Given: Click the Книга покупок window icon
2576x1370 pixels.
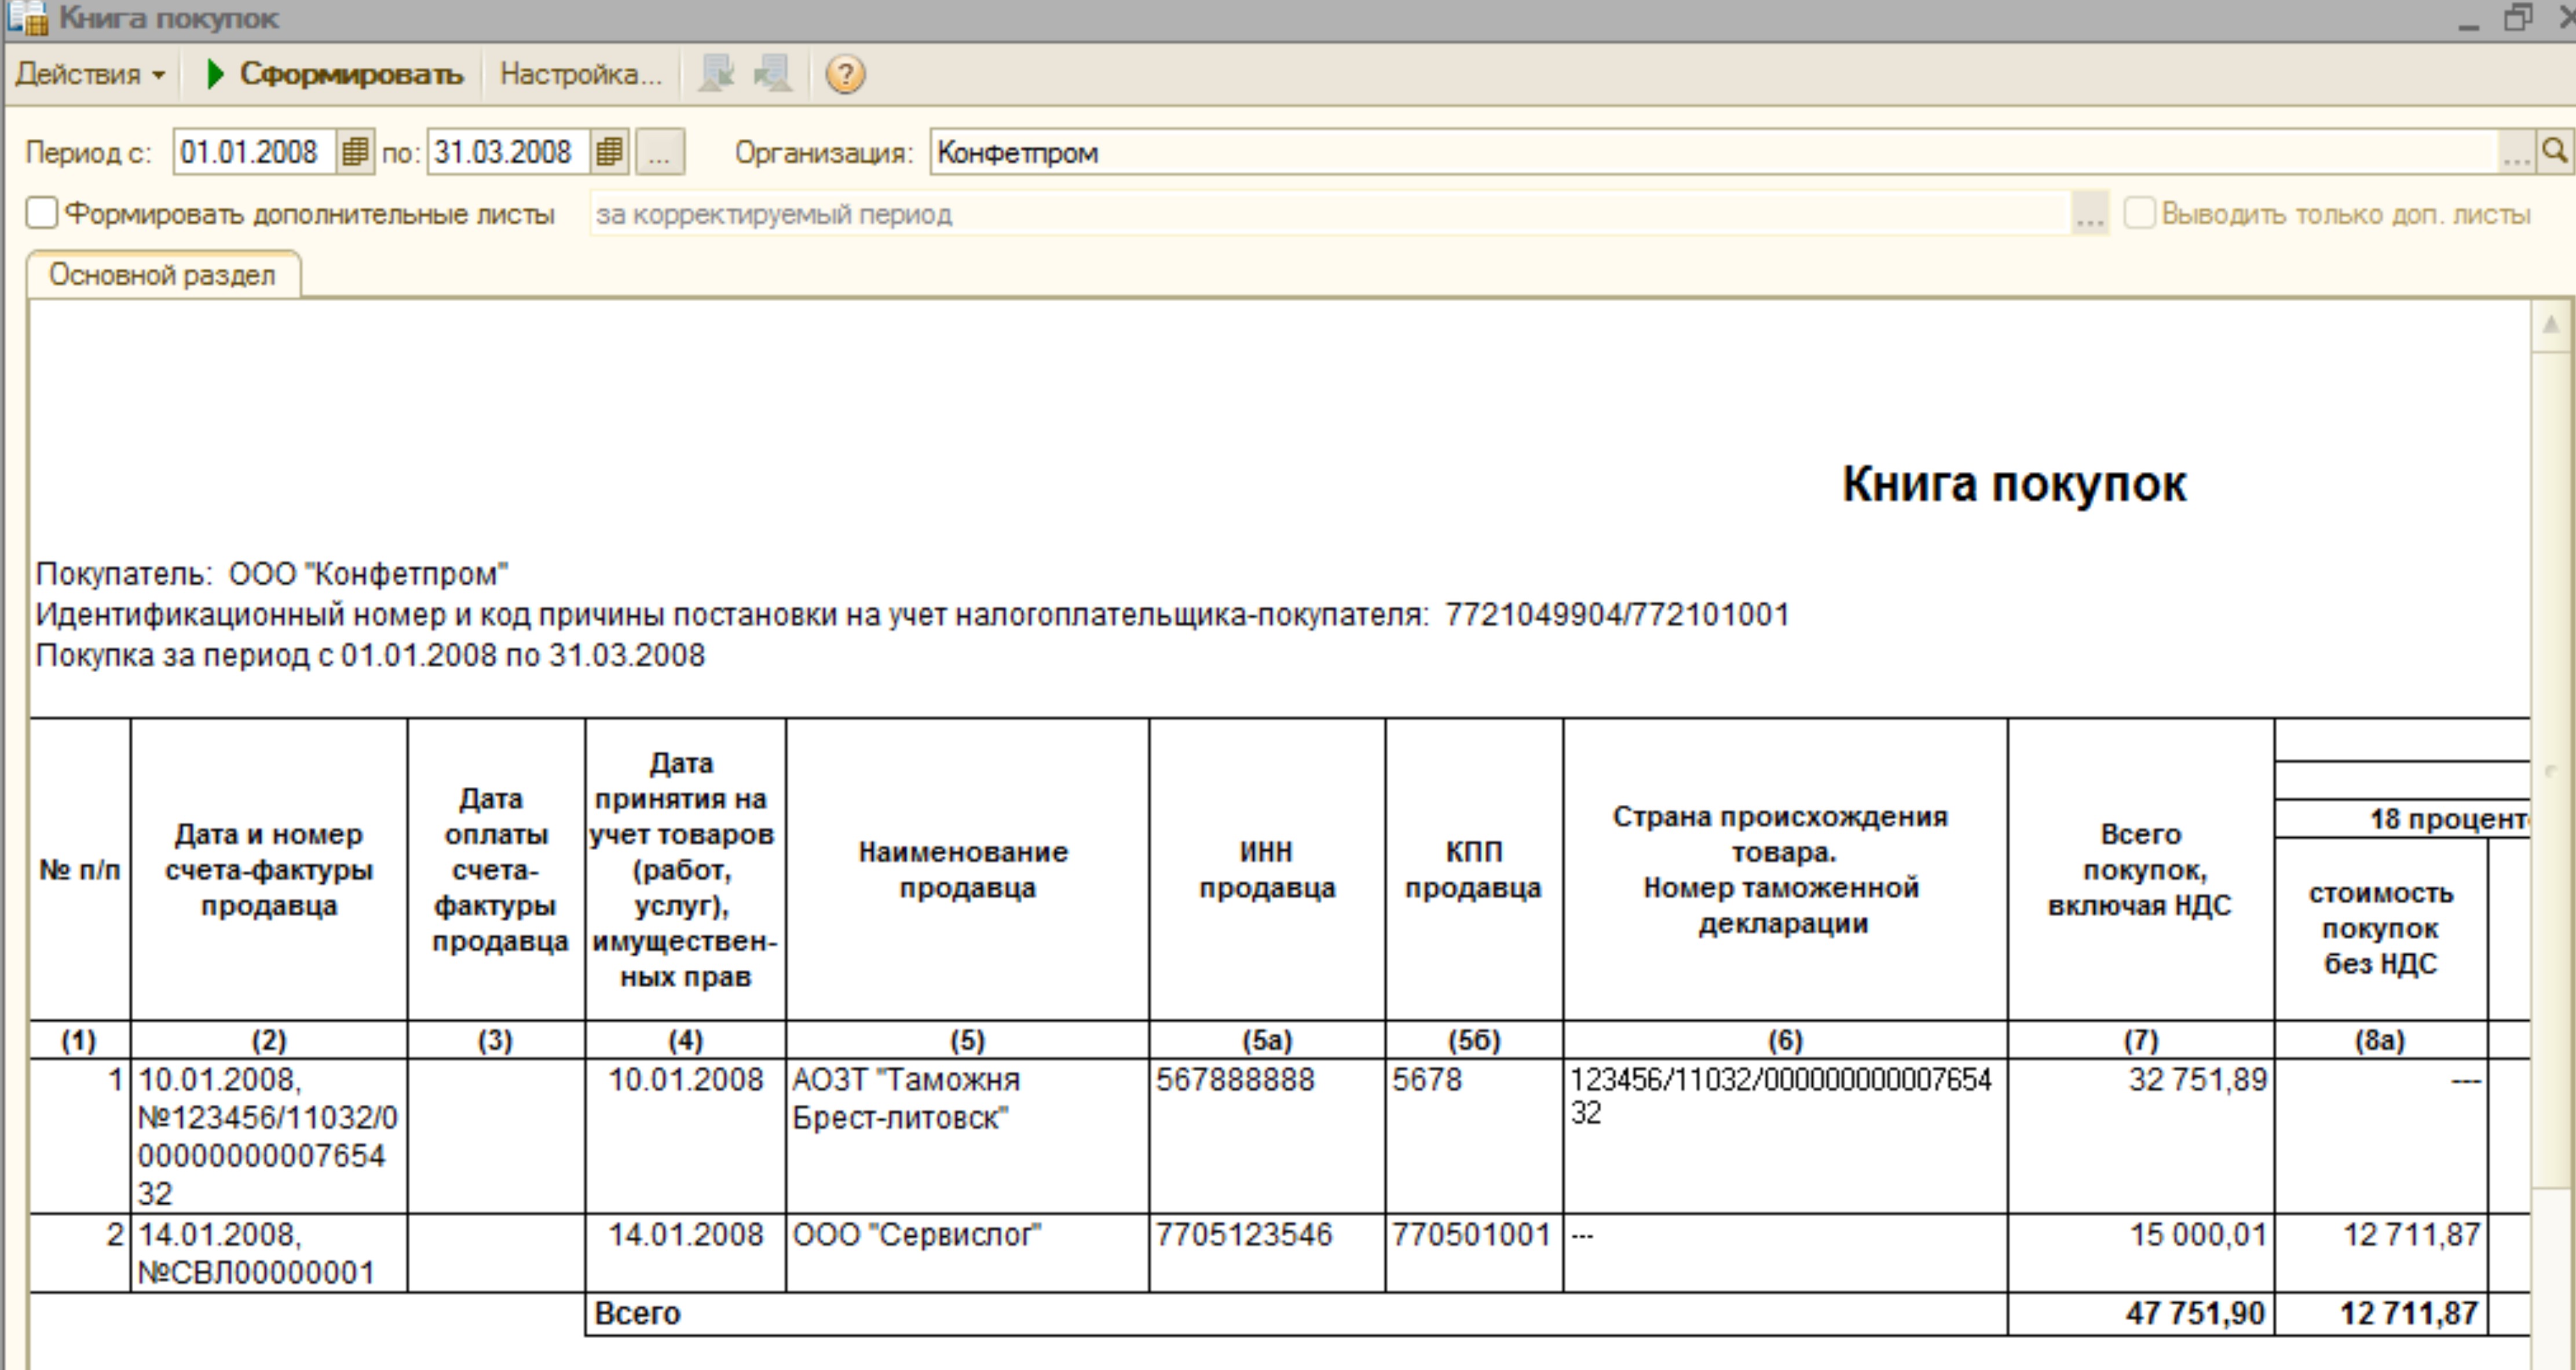Looking at the screenshot, I should (28, 18).
